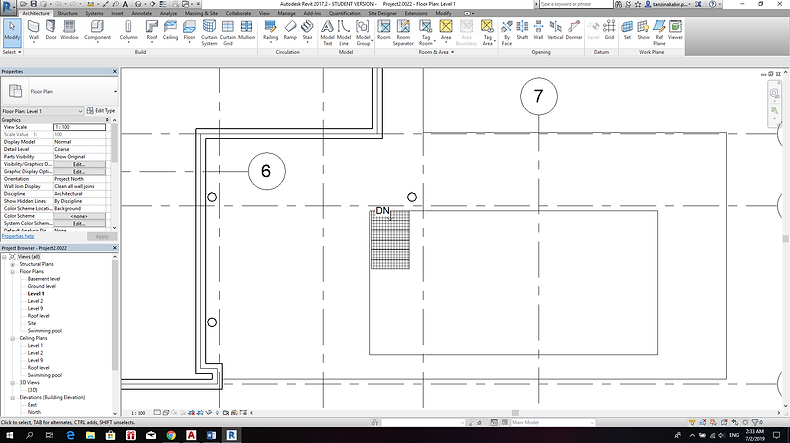The image size is (790, 443).
Task: Click the Edit Type button
Action: click(101, 111)
